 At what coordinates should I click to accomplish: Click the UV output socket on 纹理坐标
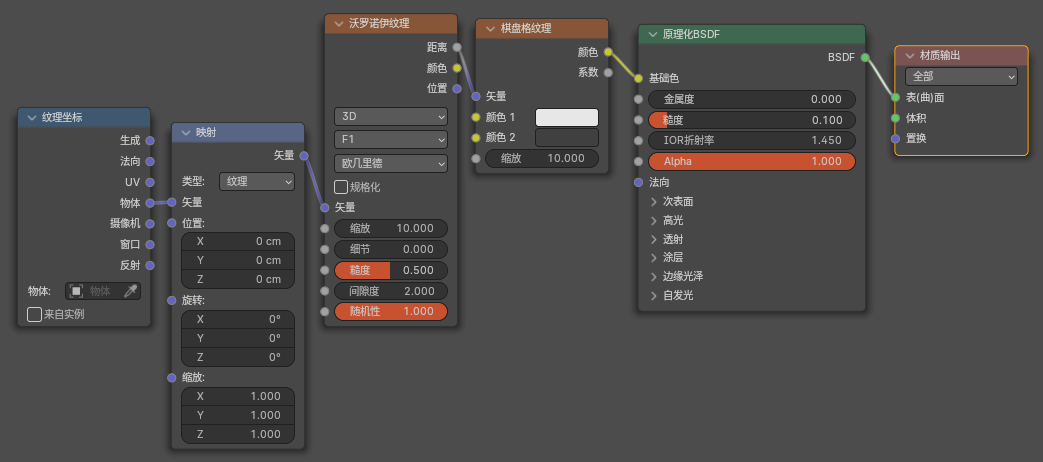tap(150, 182)
